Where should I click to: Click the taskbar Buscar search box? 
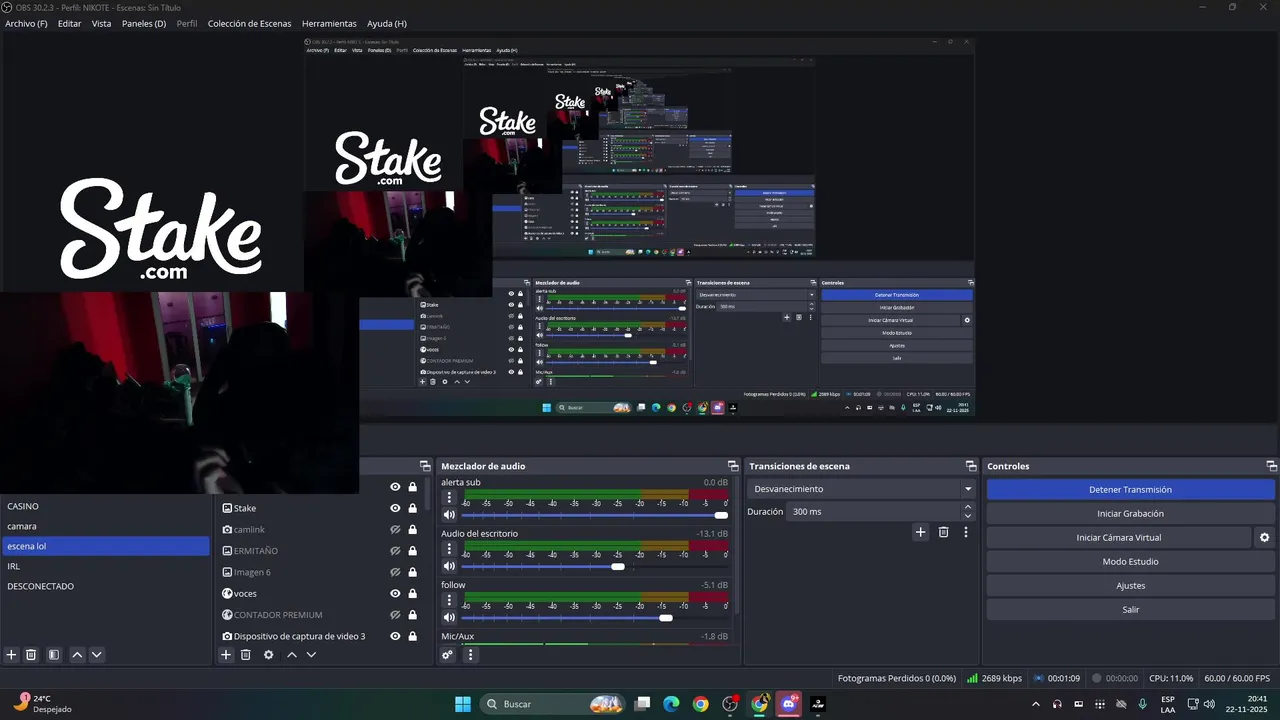coord(553,704)
